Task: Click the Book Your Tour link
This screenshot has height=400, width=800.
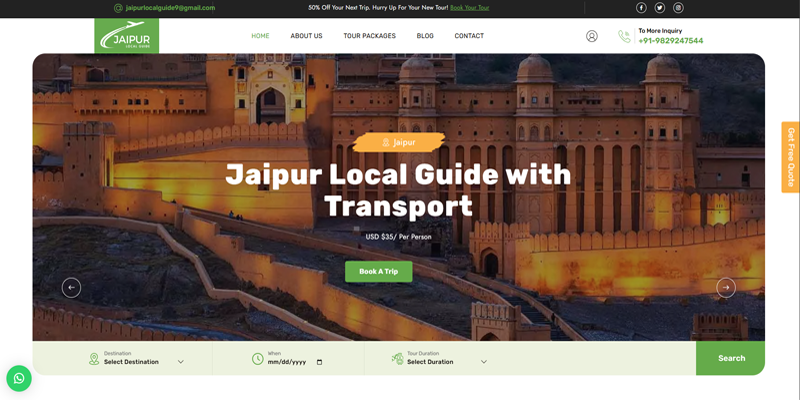Action: [x=469, y=8]
